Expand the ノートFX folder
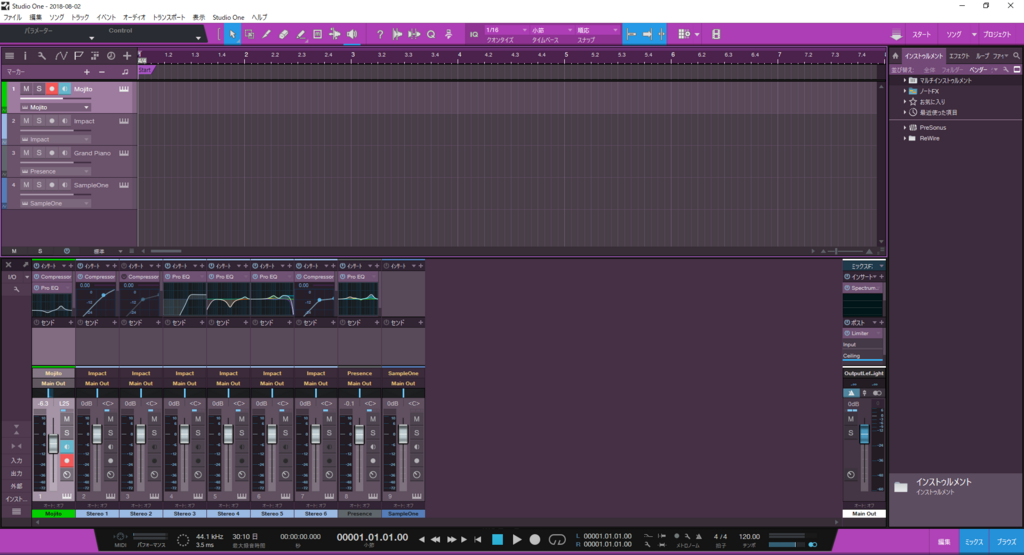 pos(904,91)
